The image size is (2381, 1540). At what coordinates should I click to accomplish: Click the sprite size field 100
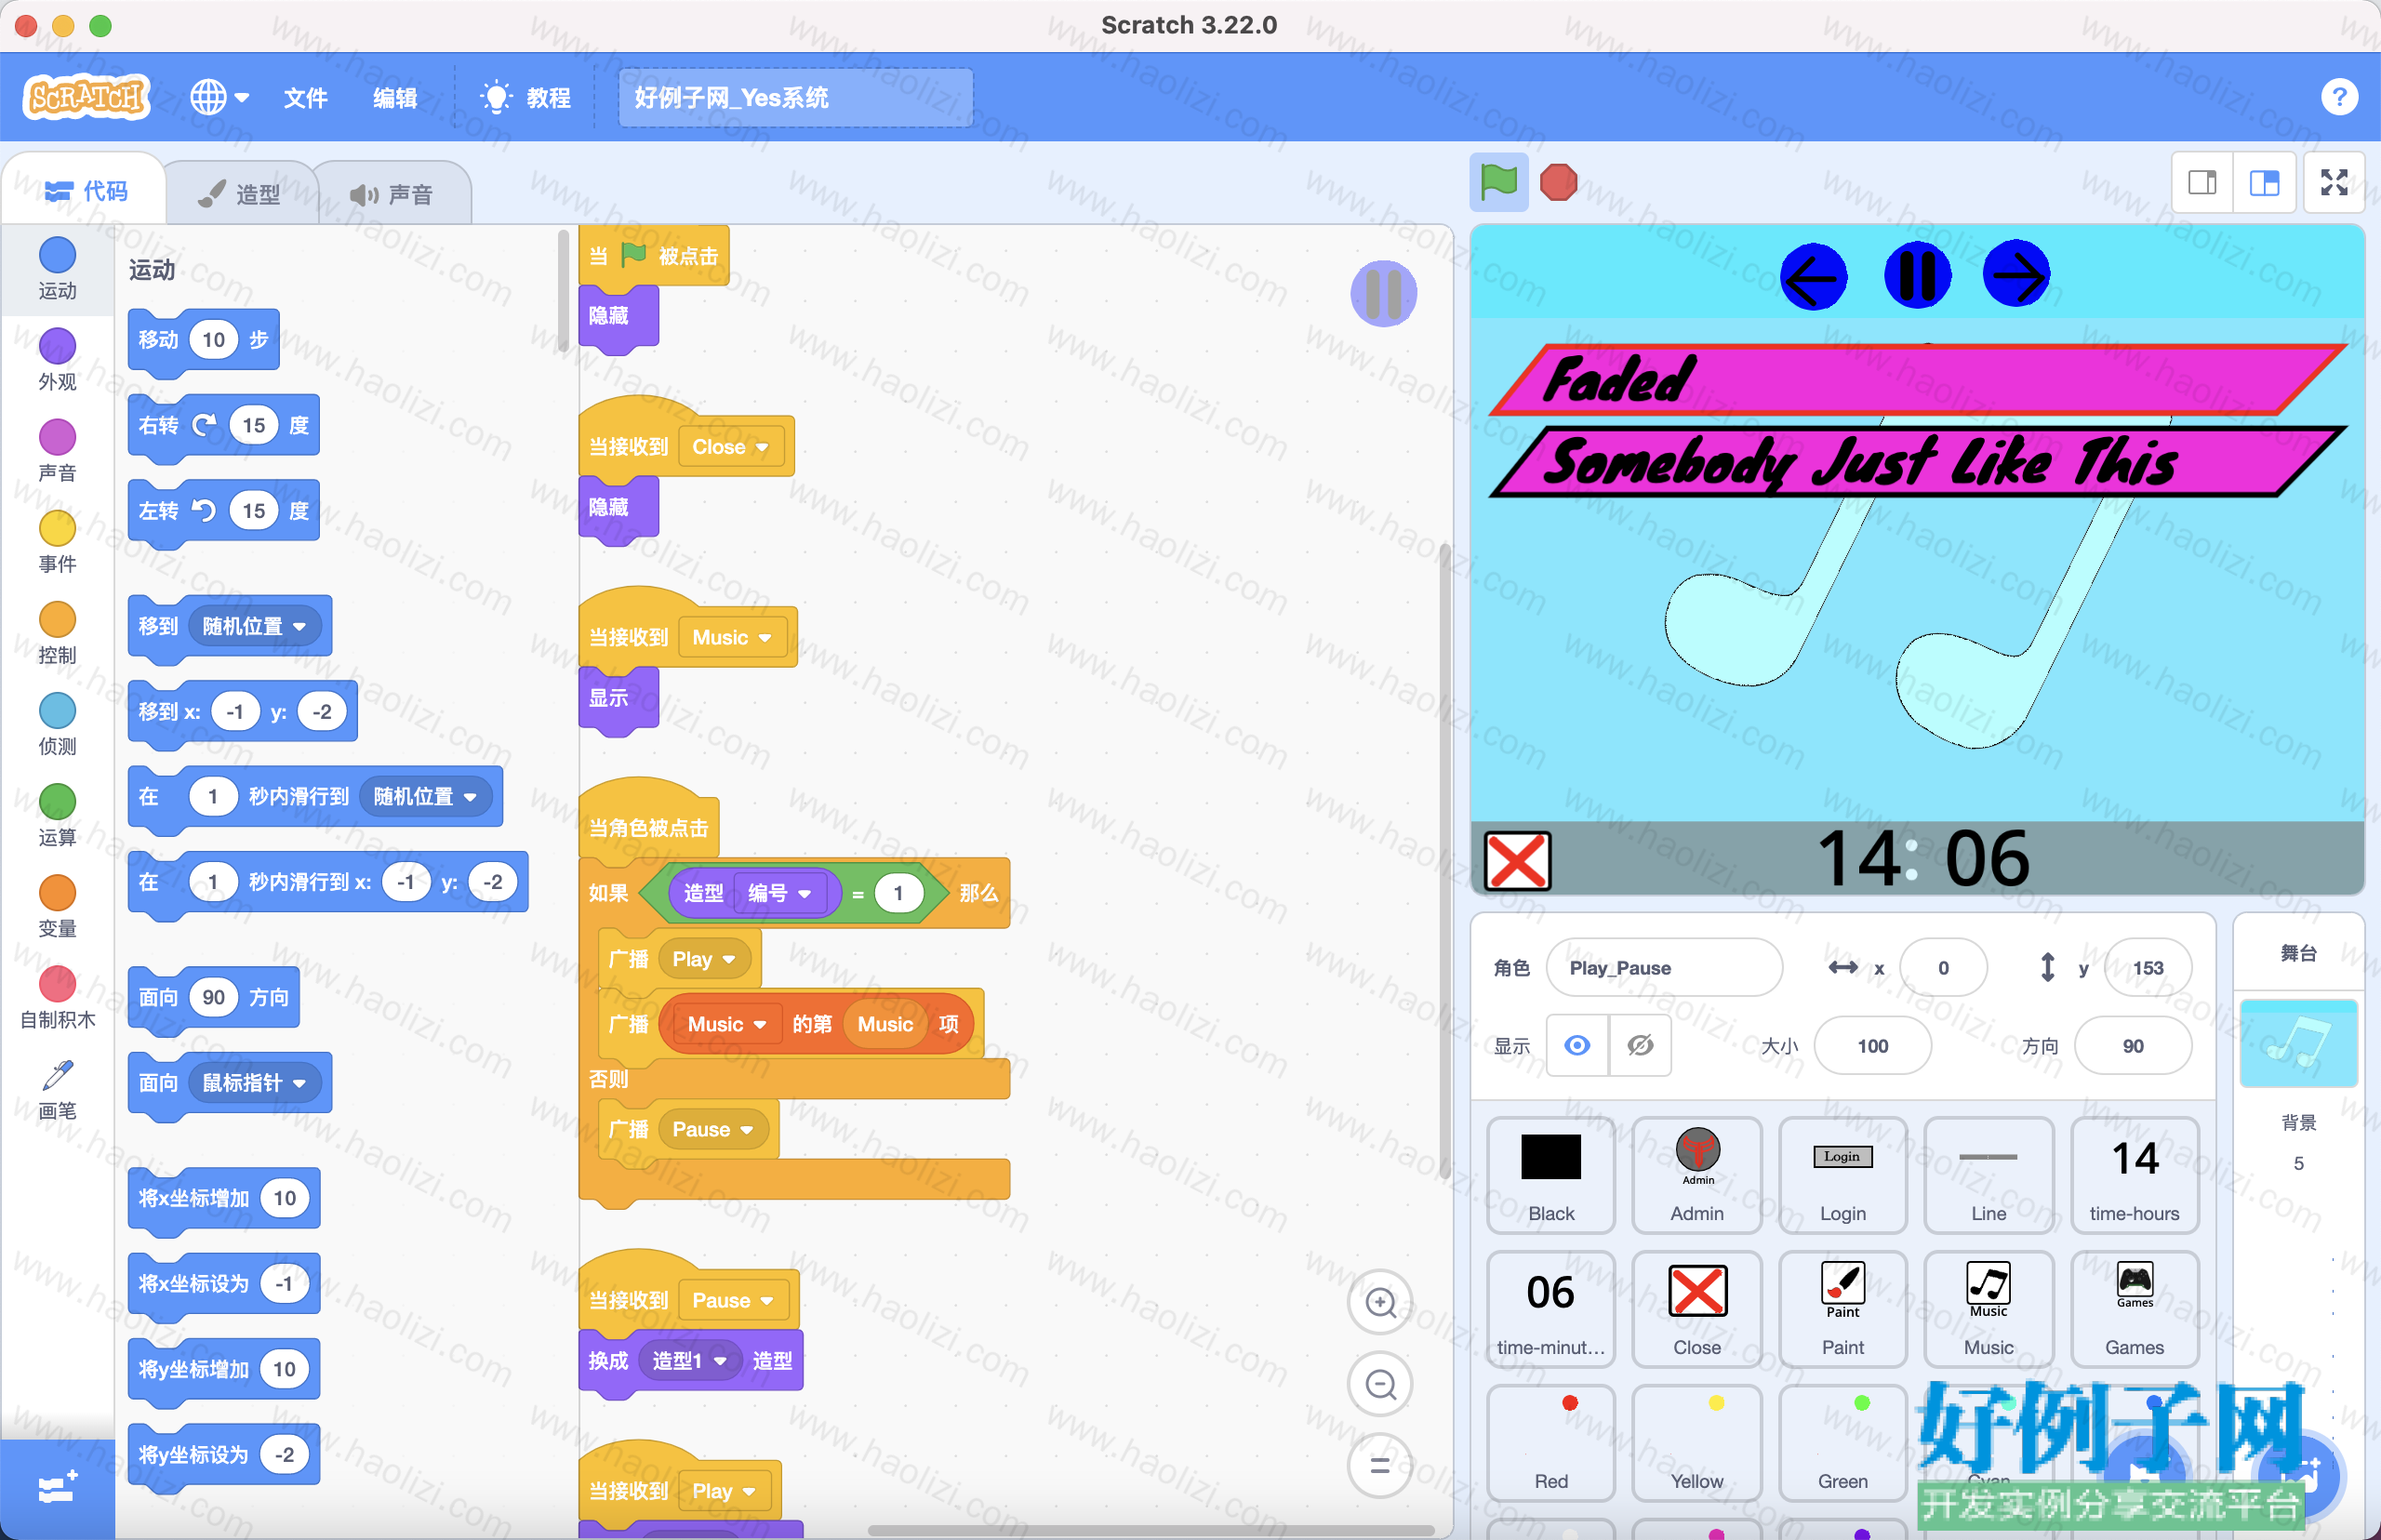click(x=1872, y=1045)
